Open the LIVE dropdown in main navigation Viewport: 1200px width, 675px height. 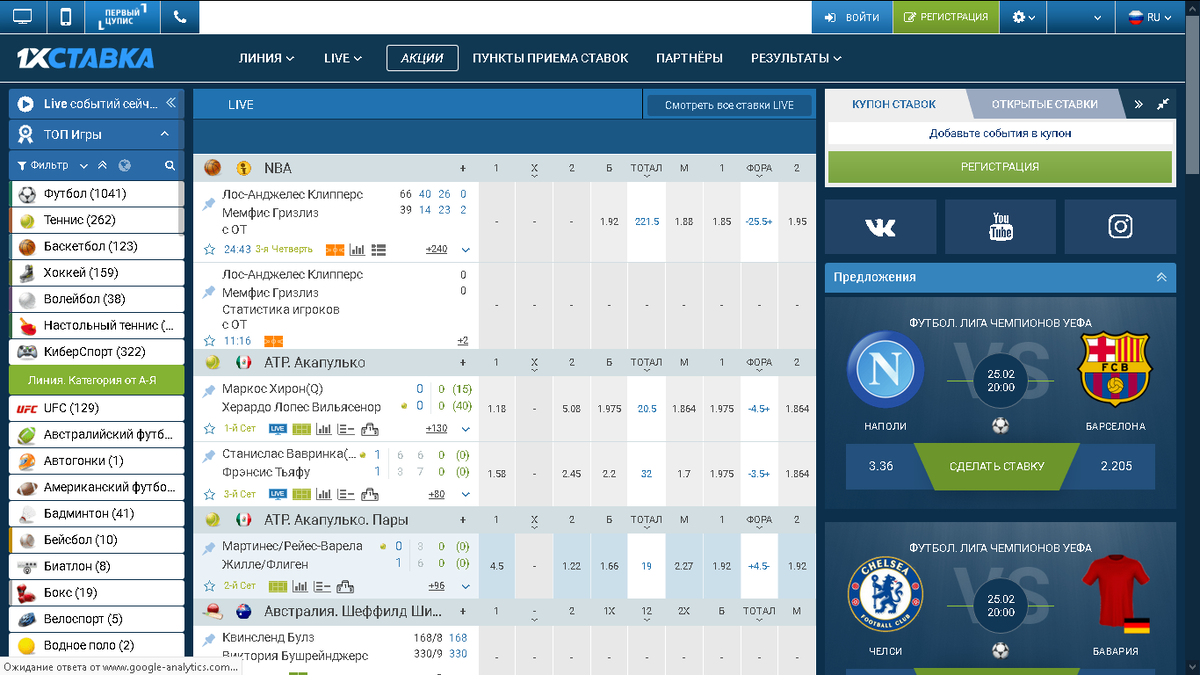coord(343,58)
